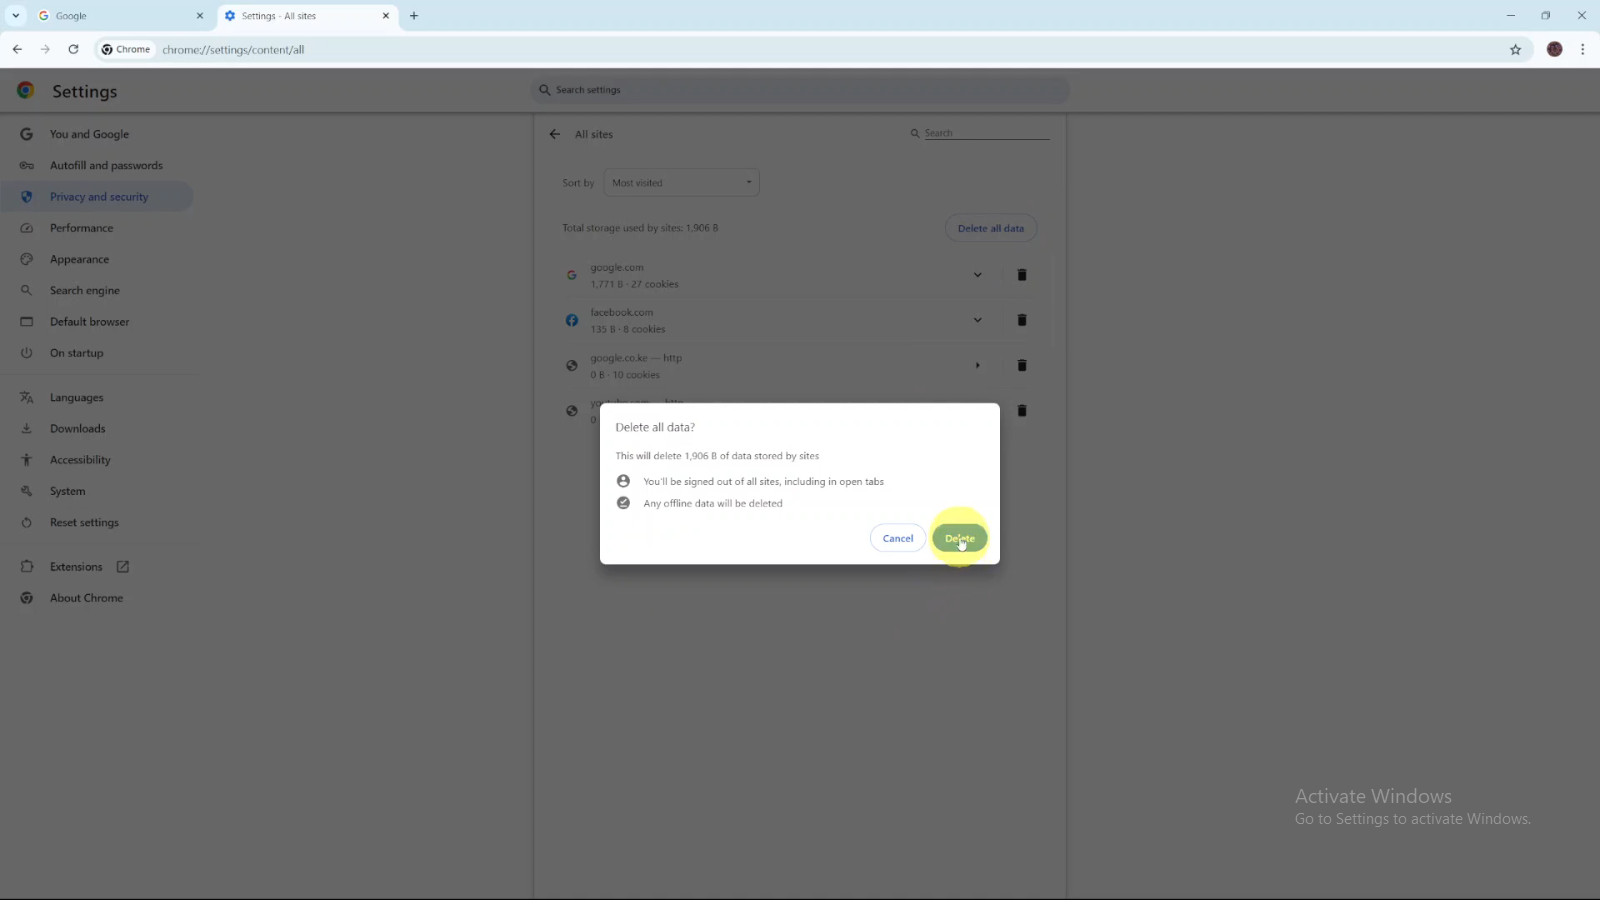Click the google.co.ke globe icon
Screen dimensions: 1600x900
click(572, 365)
